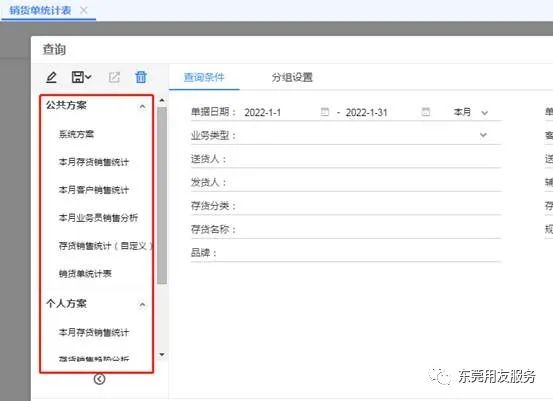Switch to 分组设置 tab
This screenshot has width=553, height=401.
(x=292, y=77)
